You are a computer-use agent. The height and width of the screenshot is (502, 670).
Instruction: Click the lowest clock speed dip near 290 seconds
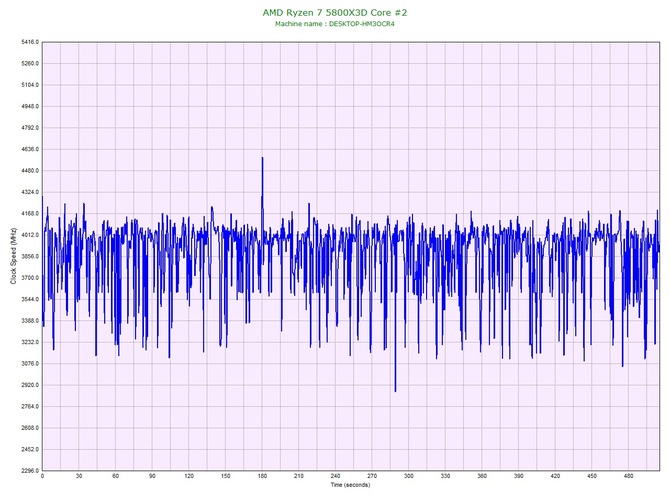395,390
